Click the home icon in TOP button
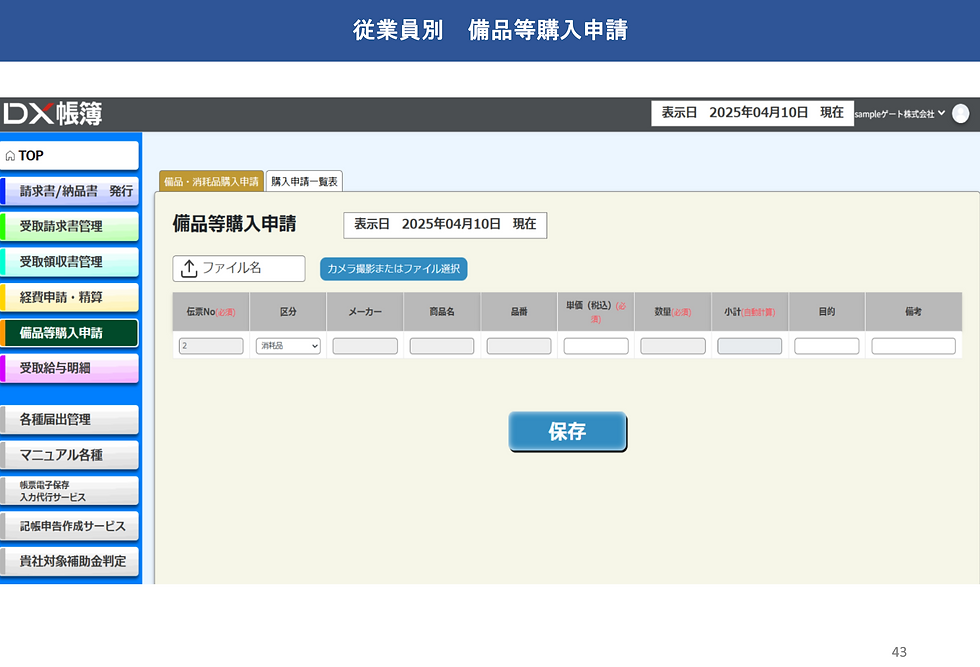Viewport: 980px width, 667px height. coord(10,156)
